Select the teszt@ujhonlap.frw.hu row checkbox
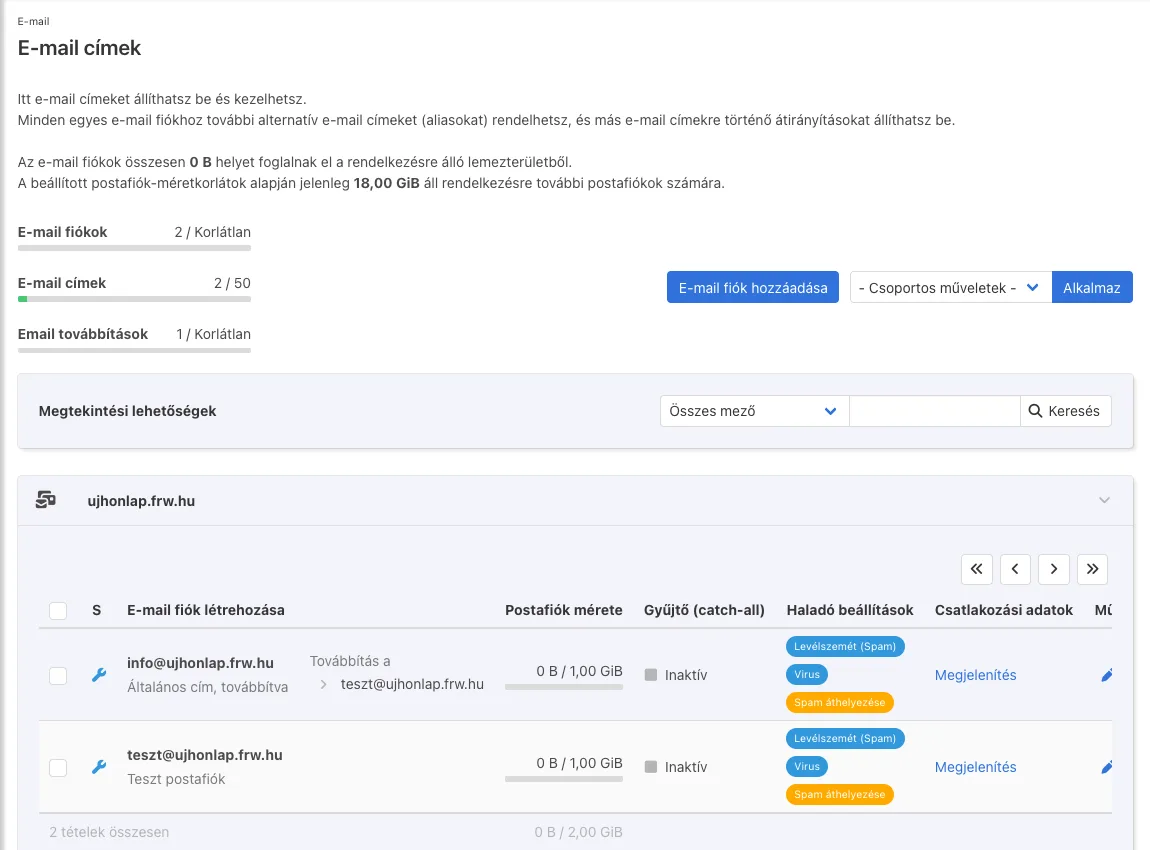 pos(58,767)
